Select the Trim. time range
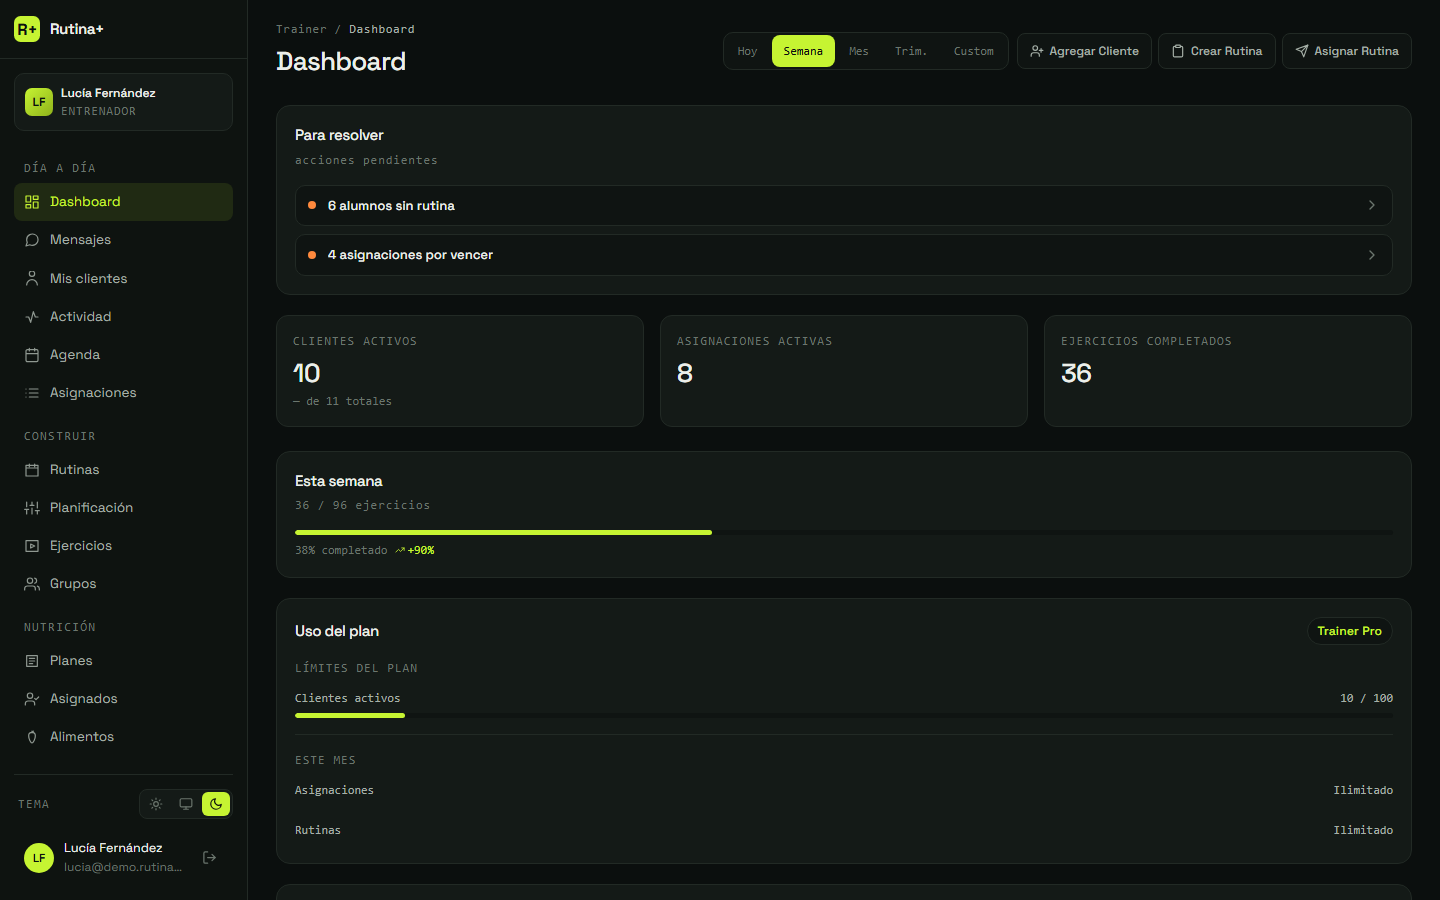This screenshot has height=900, width=1440. pos(911,51)
